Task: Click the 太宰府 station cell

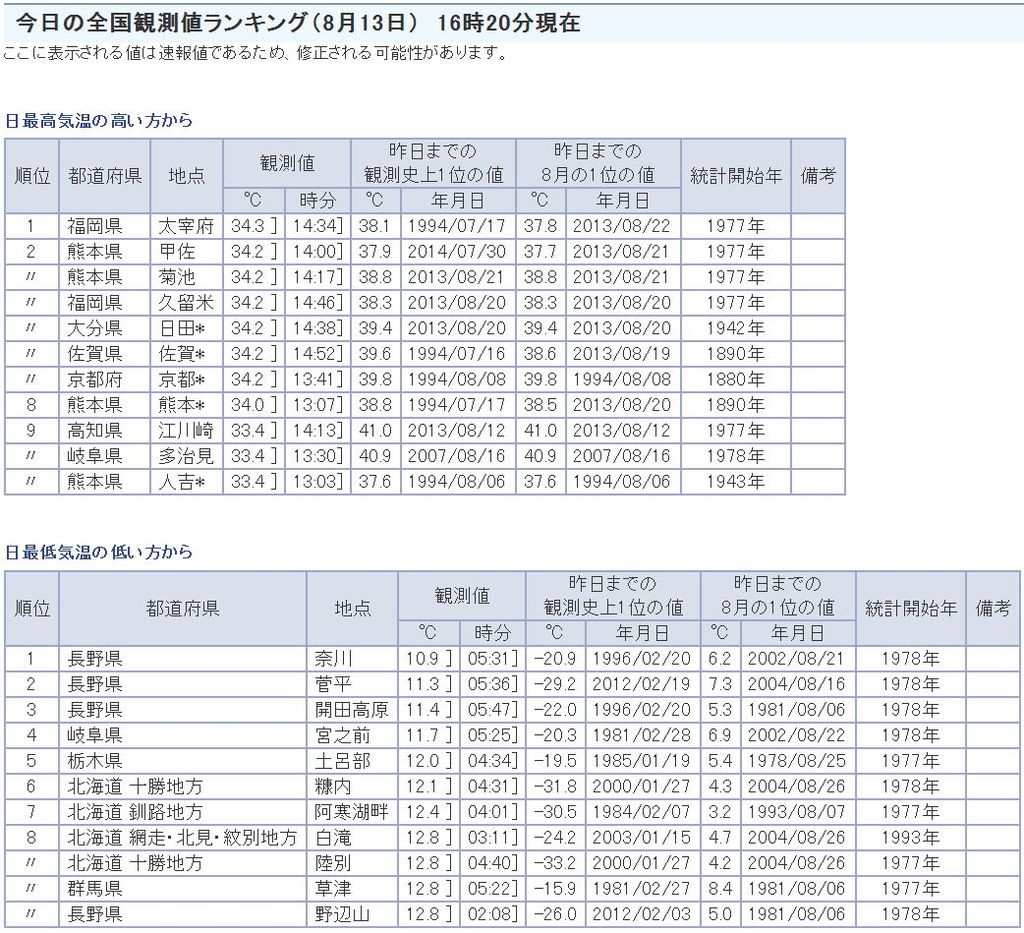Action: (x=186, y=226)
